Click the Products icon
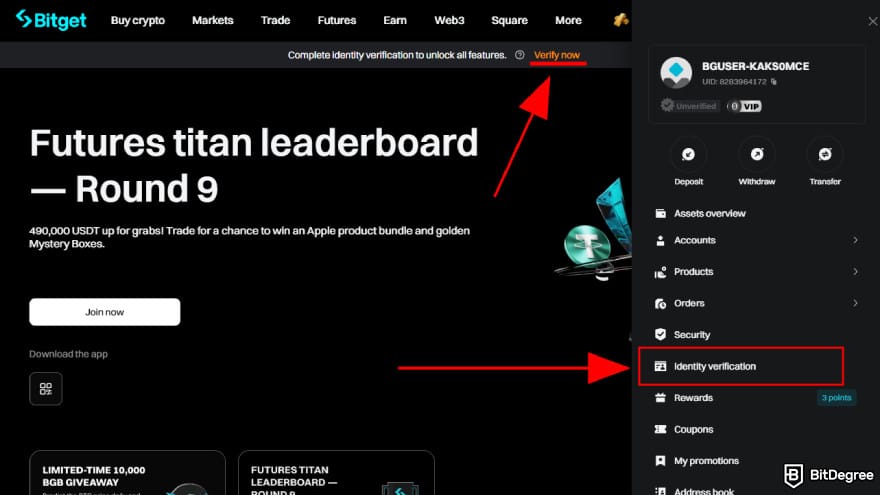 pyautogui.click(x=661, y=272)
